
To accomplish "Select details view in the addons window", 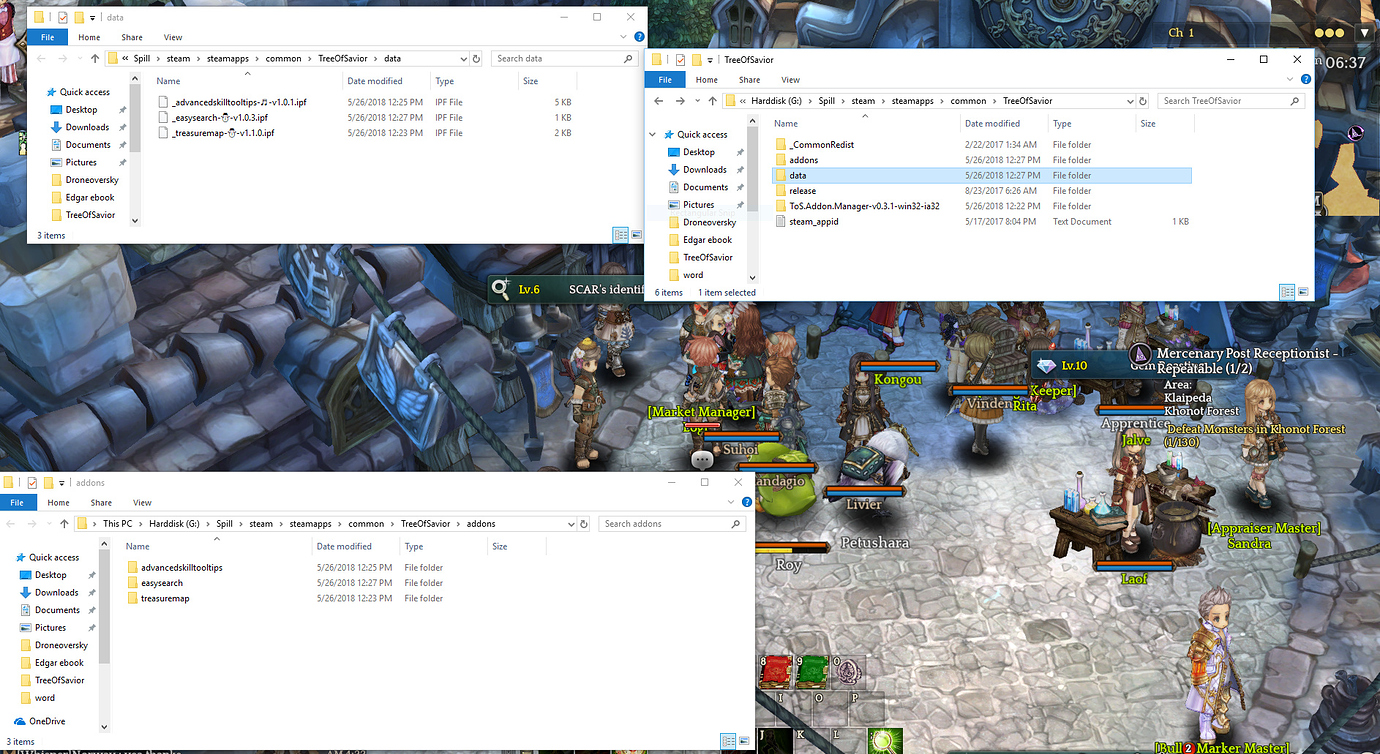I will [727, 742].
